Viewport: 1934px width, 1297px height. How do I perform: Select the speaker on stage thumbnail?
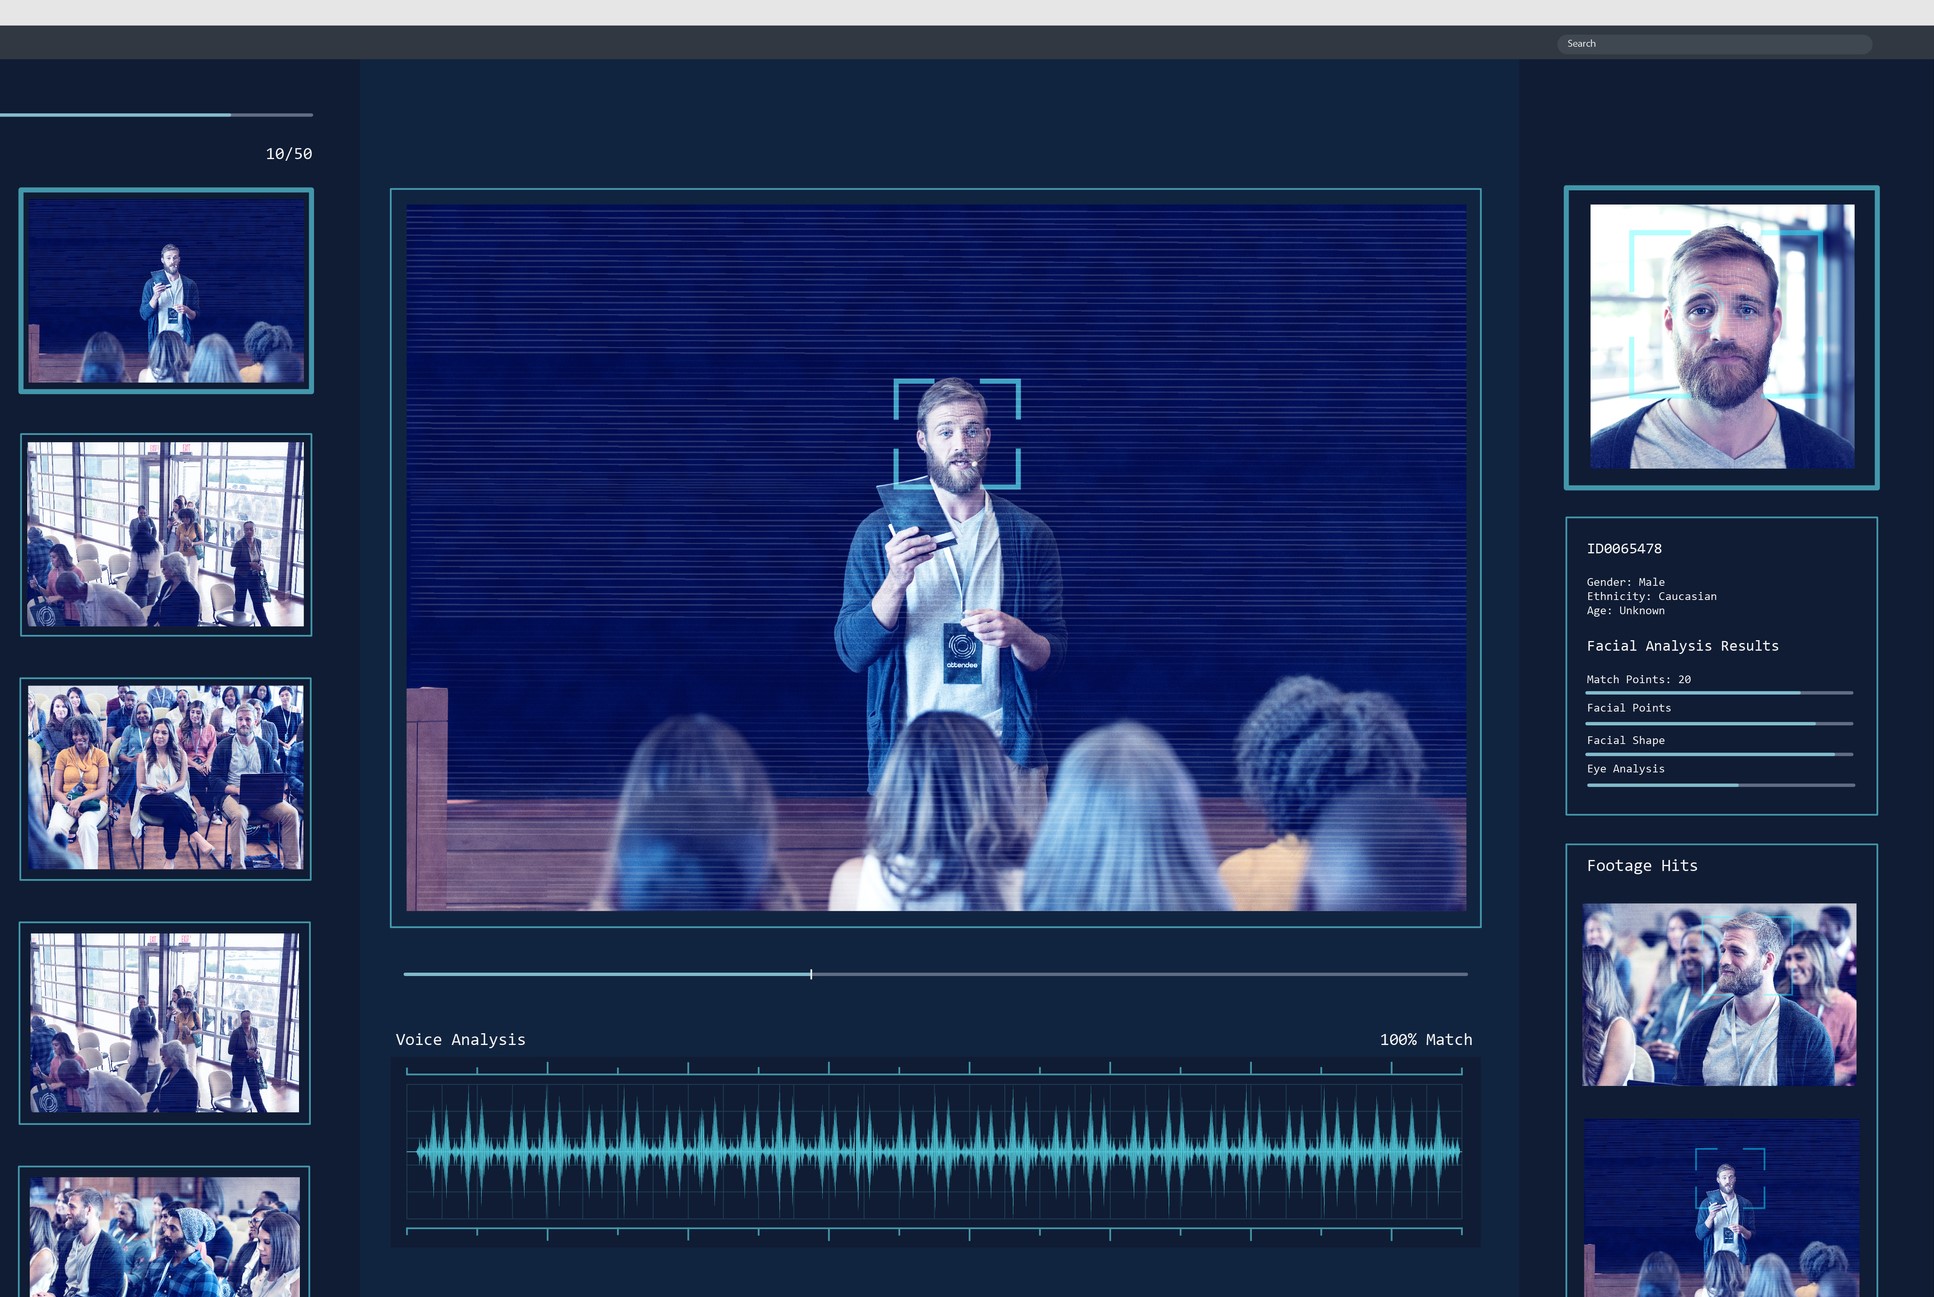166,291
